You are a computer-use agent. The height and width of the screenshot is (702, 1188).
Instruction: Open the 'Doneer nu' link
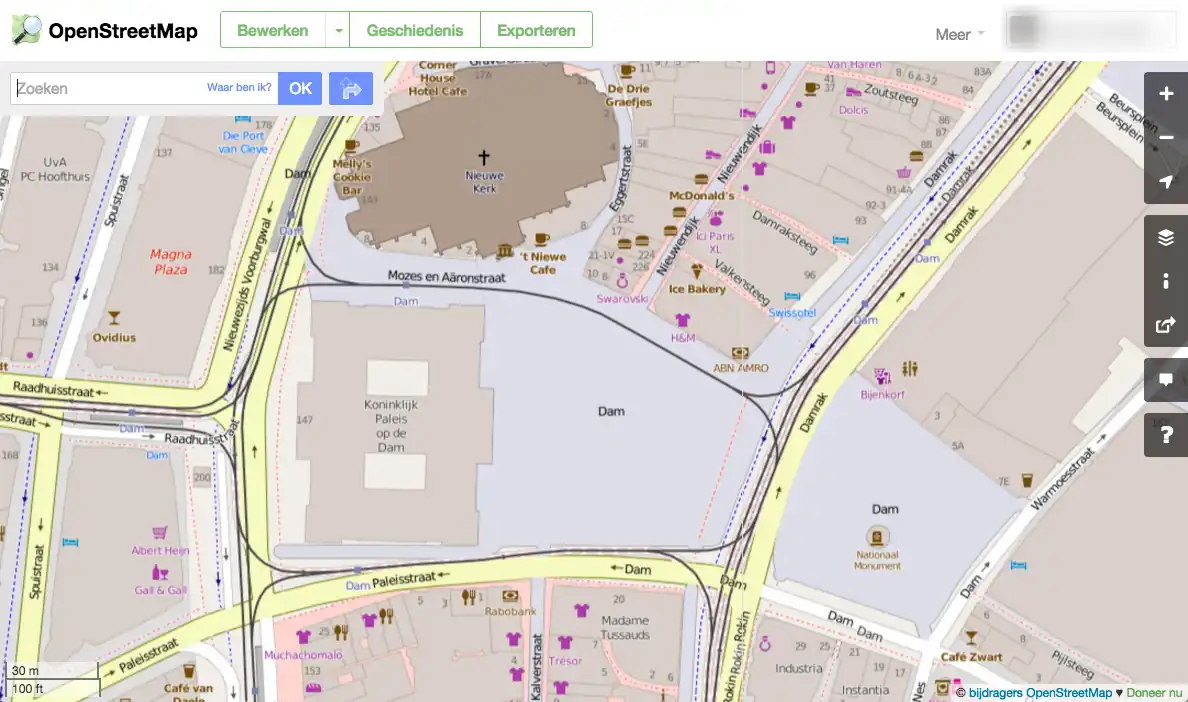(x=1154, y=693)
